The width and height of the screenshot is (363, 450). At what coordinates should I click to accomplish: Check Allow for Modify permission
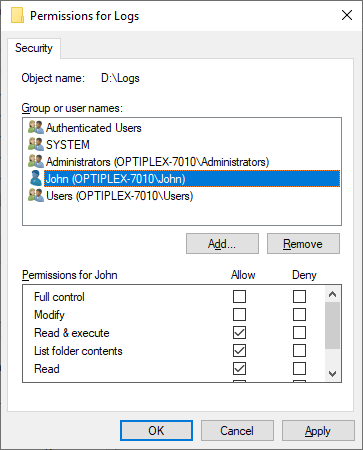click(239, 314)
